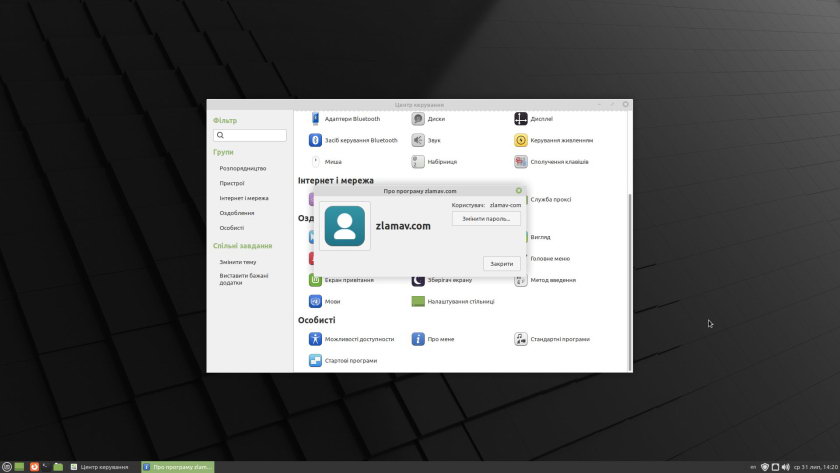This screenshot has width=840, height=473.
Task: Click the Служба проксі label
Action: (x=550, y=199)
